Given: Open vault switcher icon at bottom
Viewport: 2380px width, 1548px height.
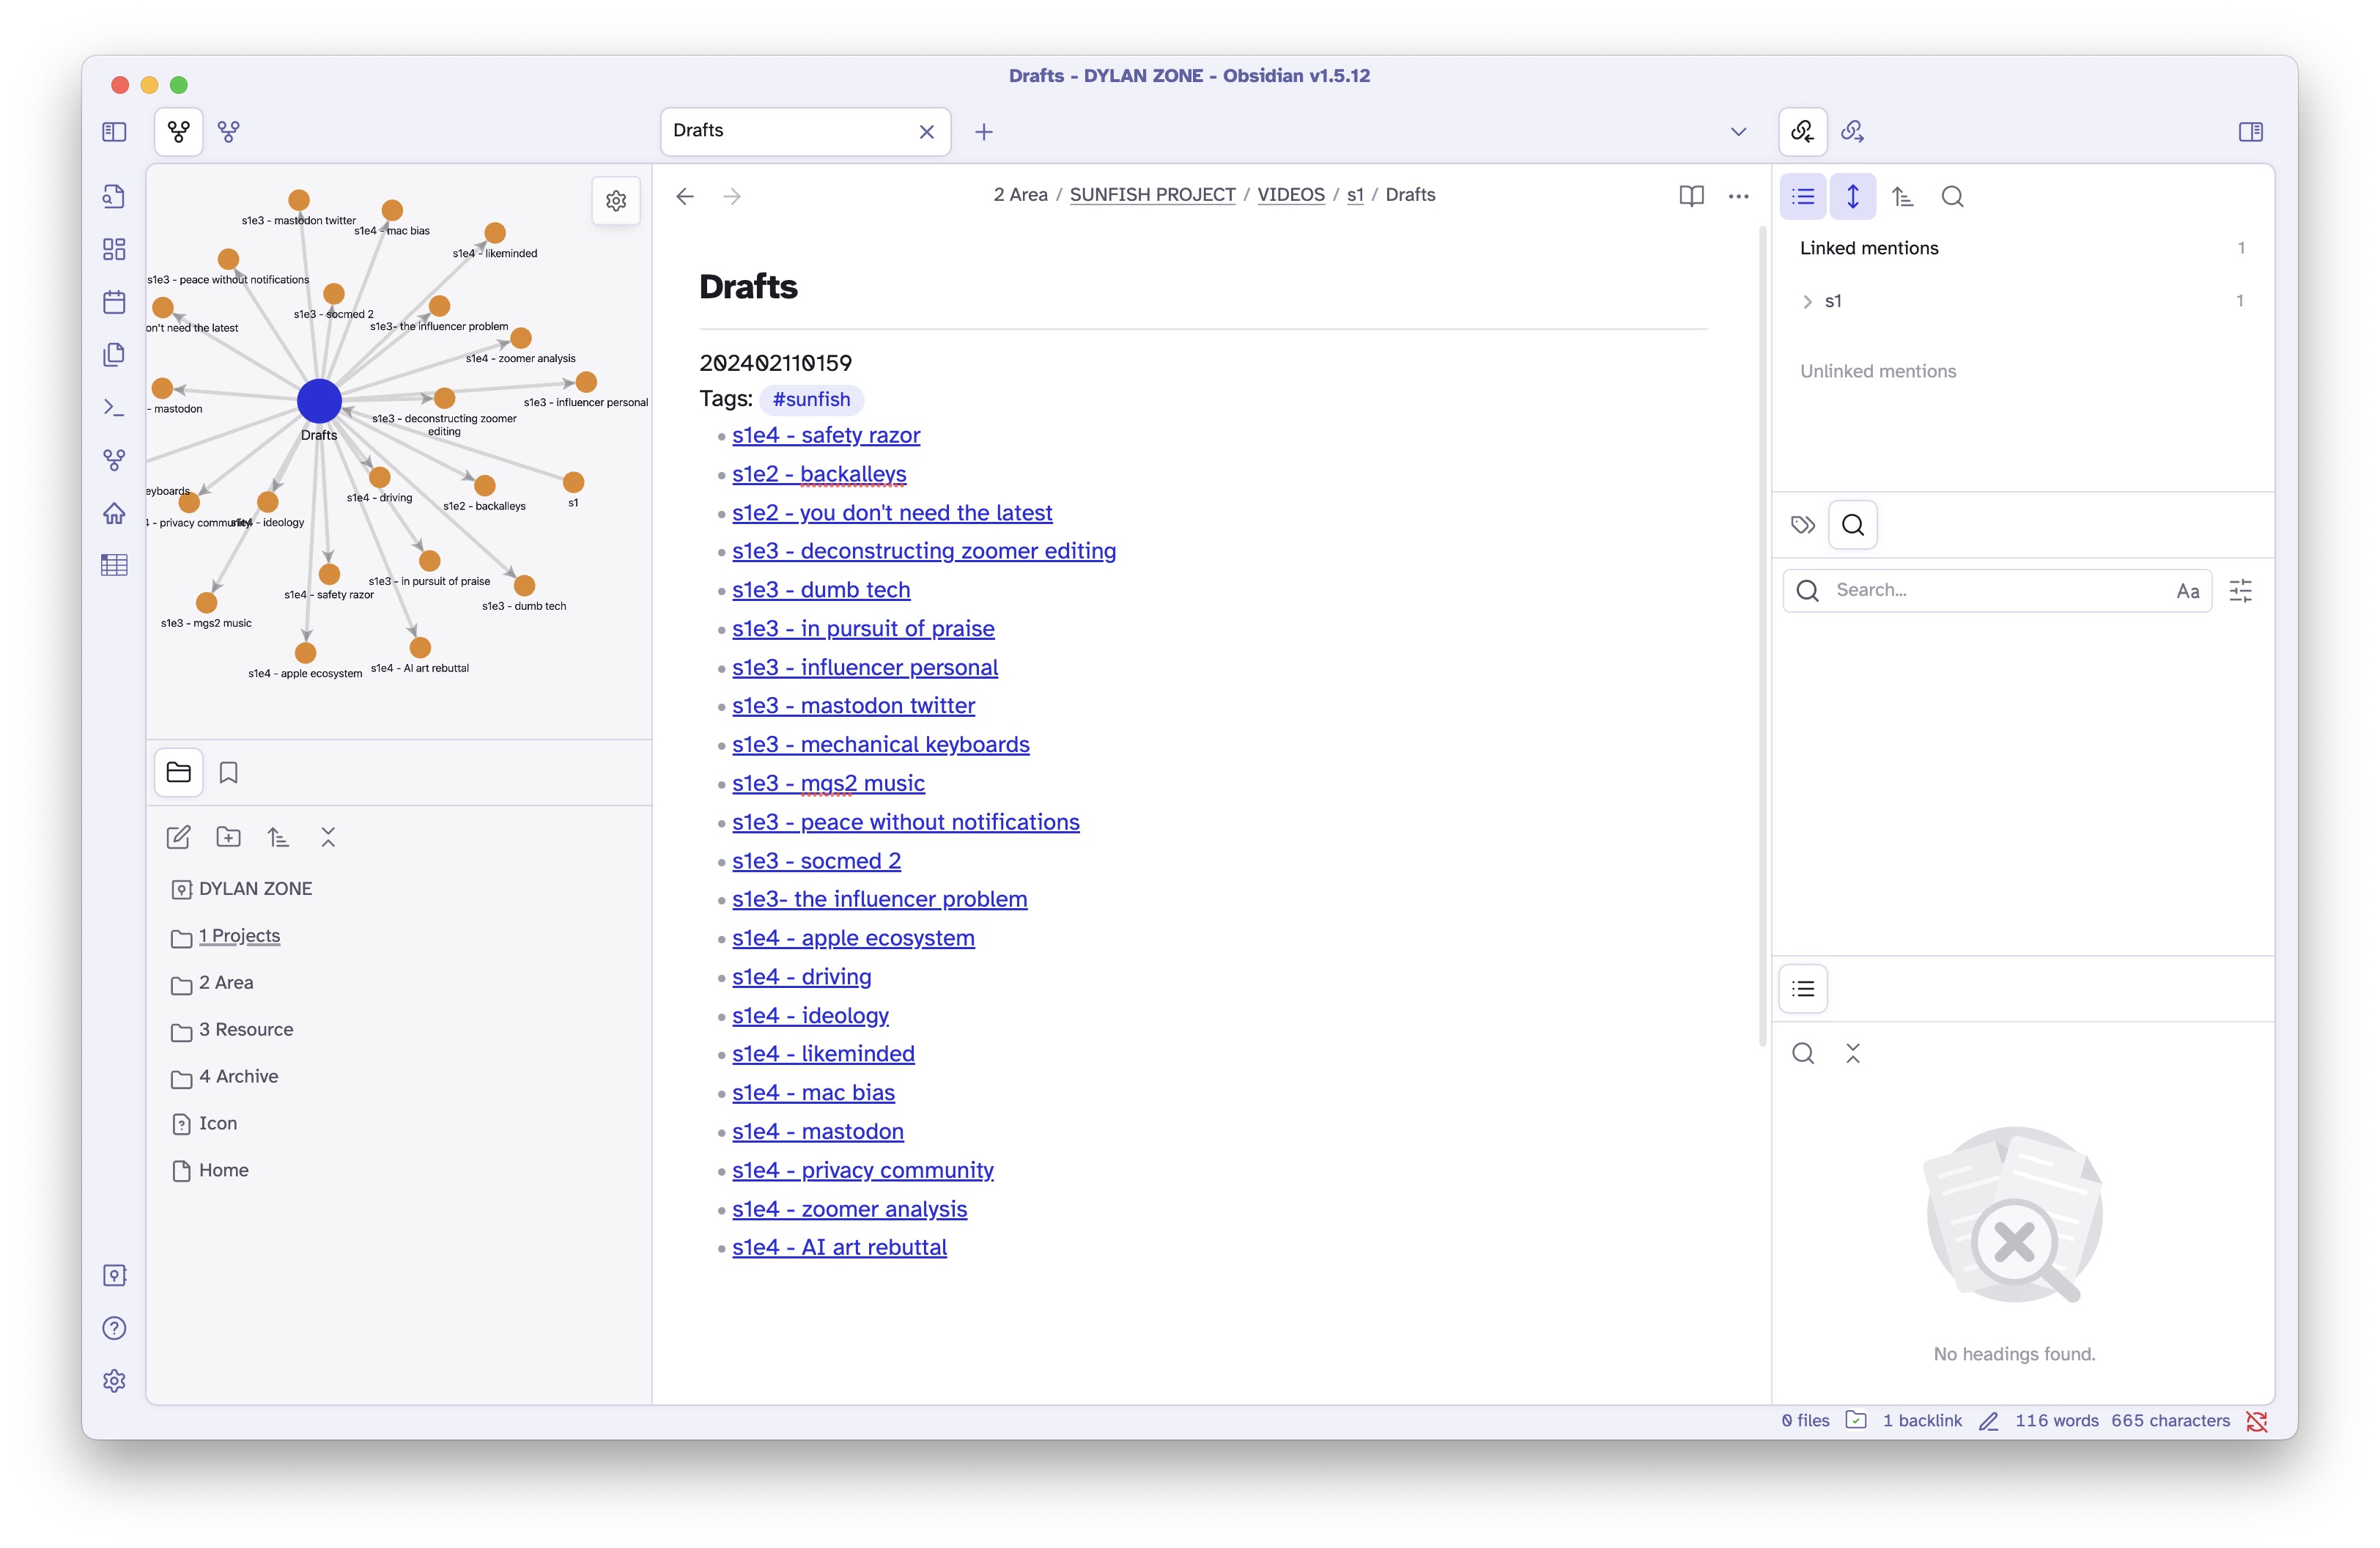Looking at the screenshot, I should click(114, 1275).
